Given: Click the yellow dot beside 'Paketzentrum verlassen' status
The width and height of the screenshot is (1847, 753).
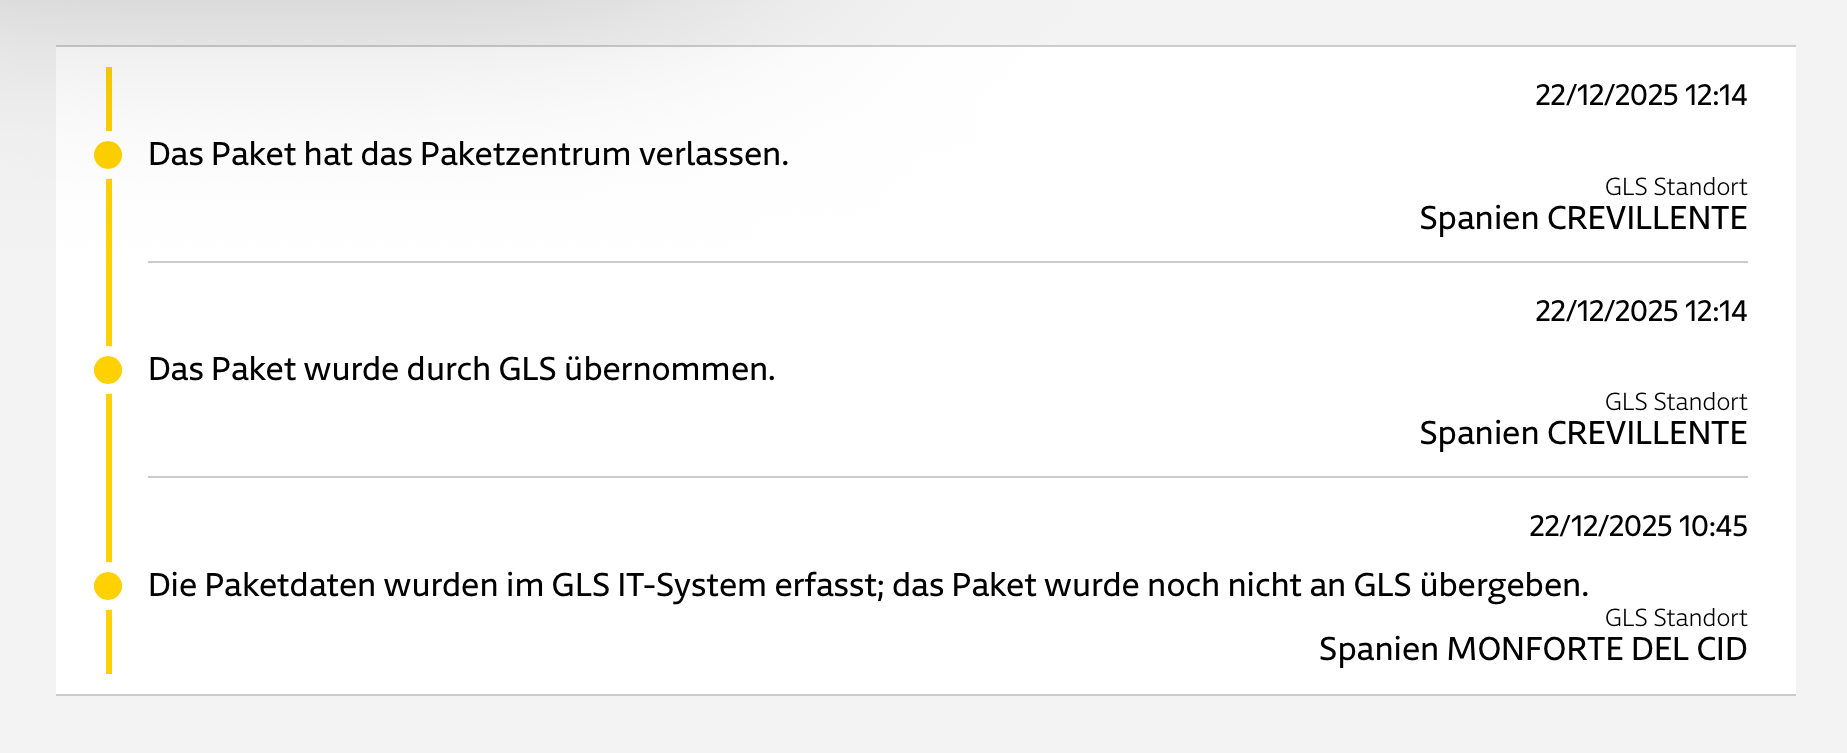Looking at the screenshot, I should 108,155.
